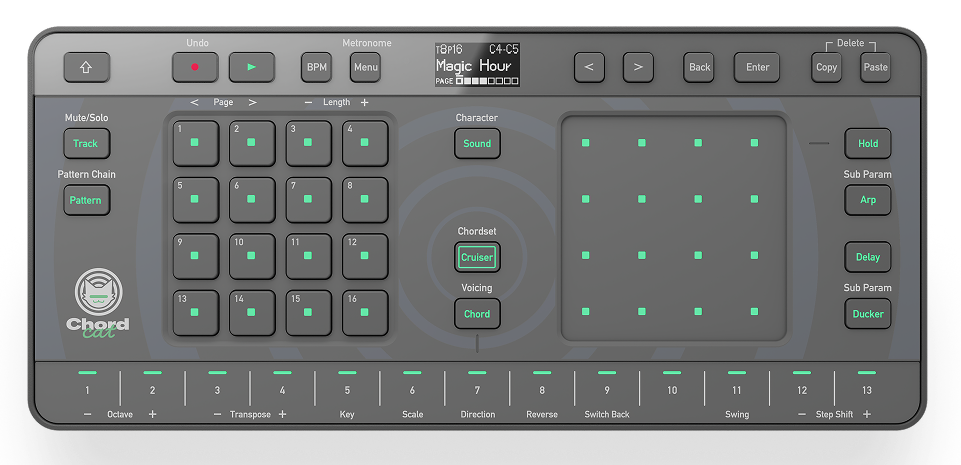Click the left arrow navigation button
Viewport: 961px width, 465px height.
(x=589, y=67)
